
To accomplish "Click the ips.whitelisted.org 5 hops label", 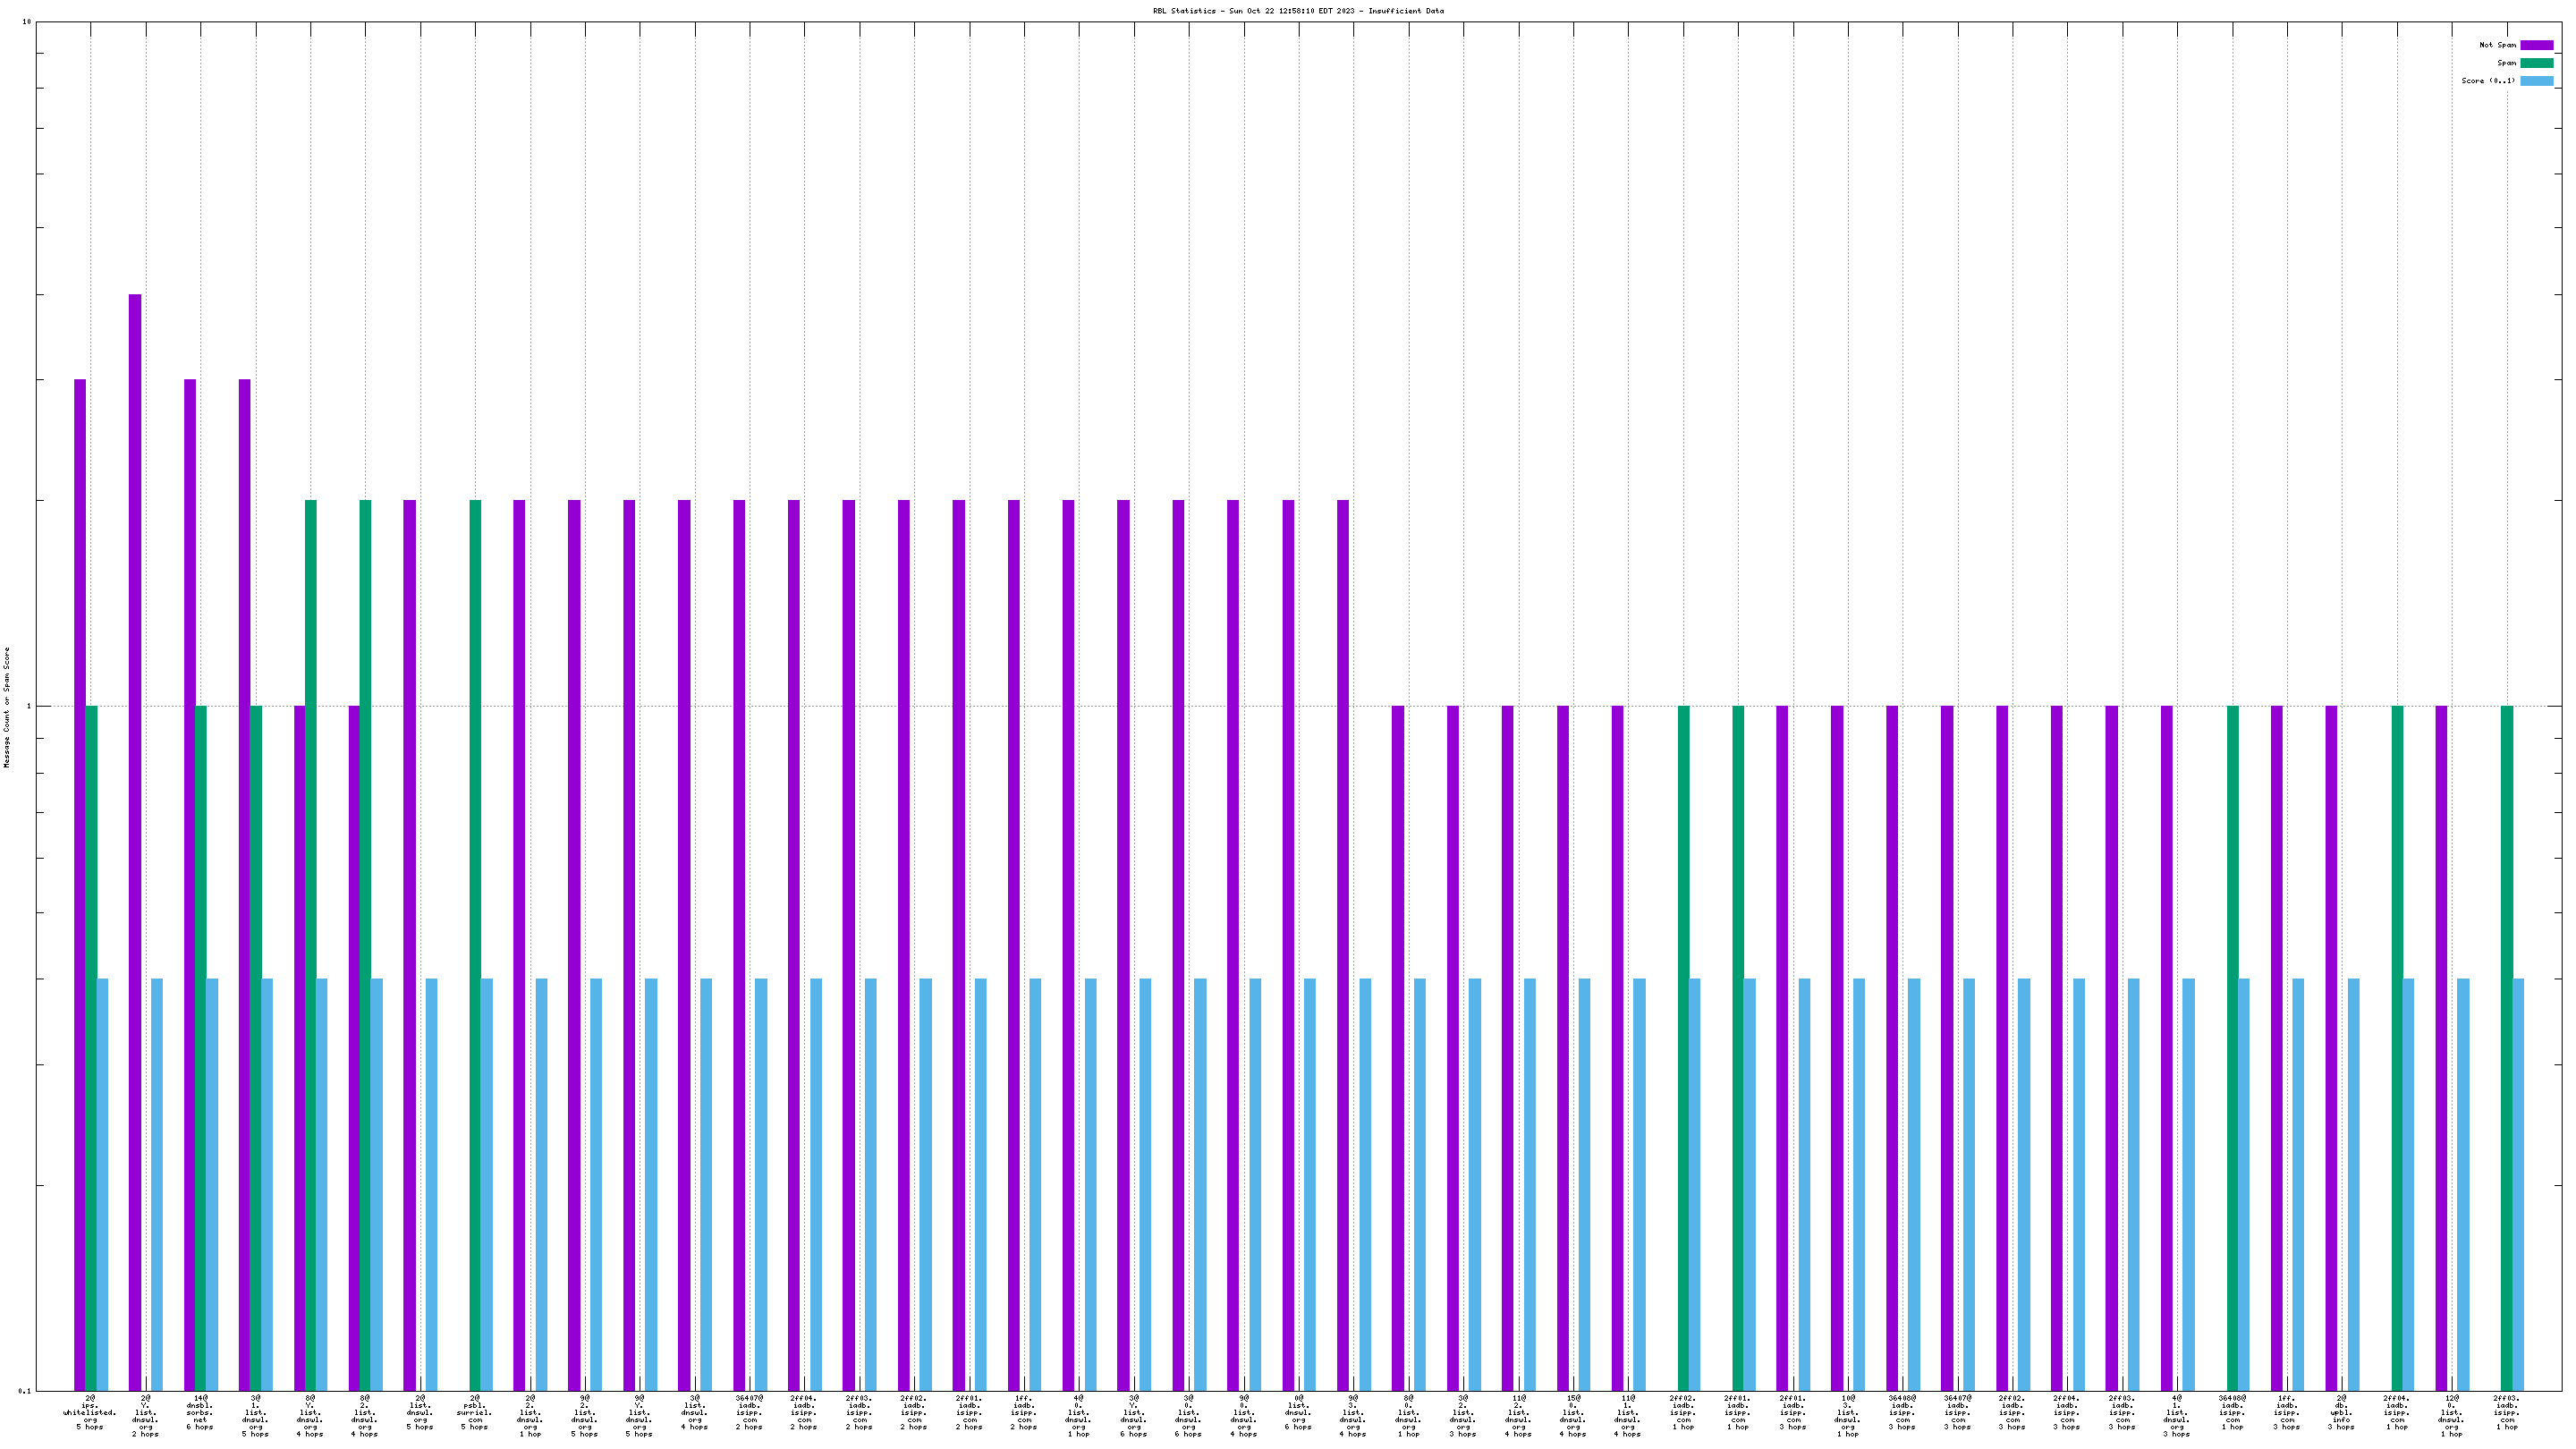I will tap(90, 1412).
